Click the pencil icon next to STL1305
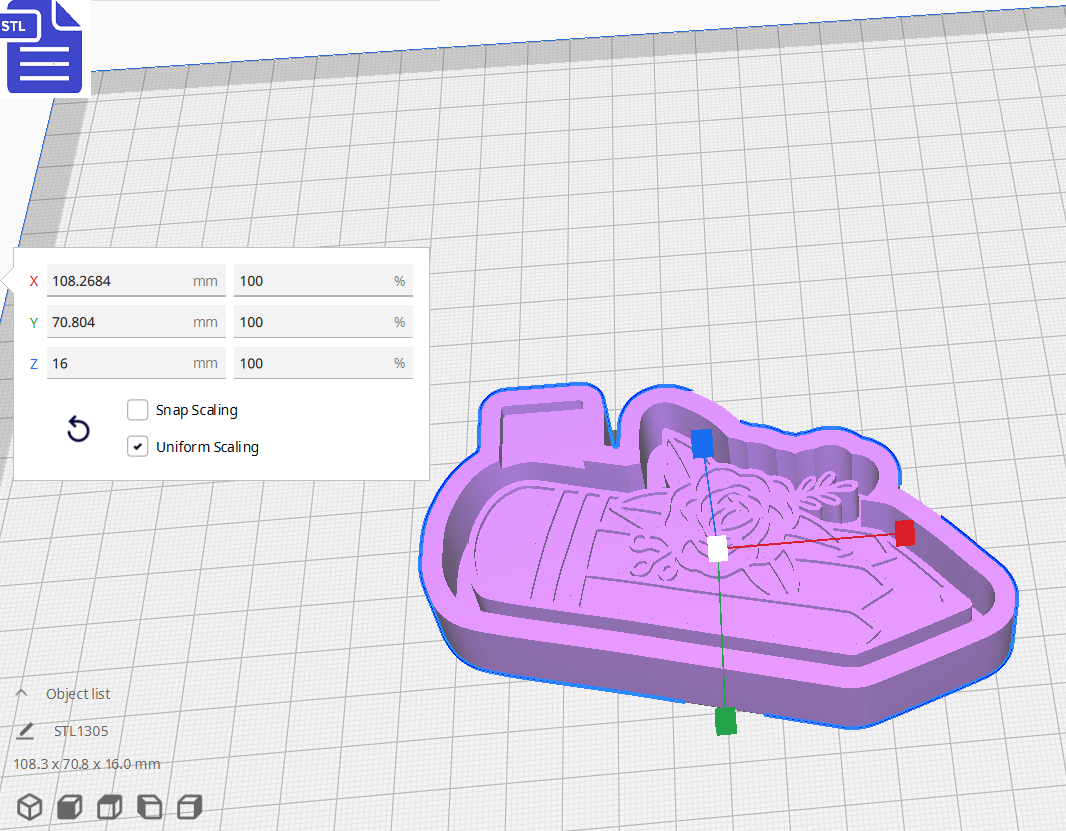Screen dimensions: 1066x831 click(x=25, y=731)
